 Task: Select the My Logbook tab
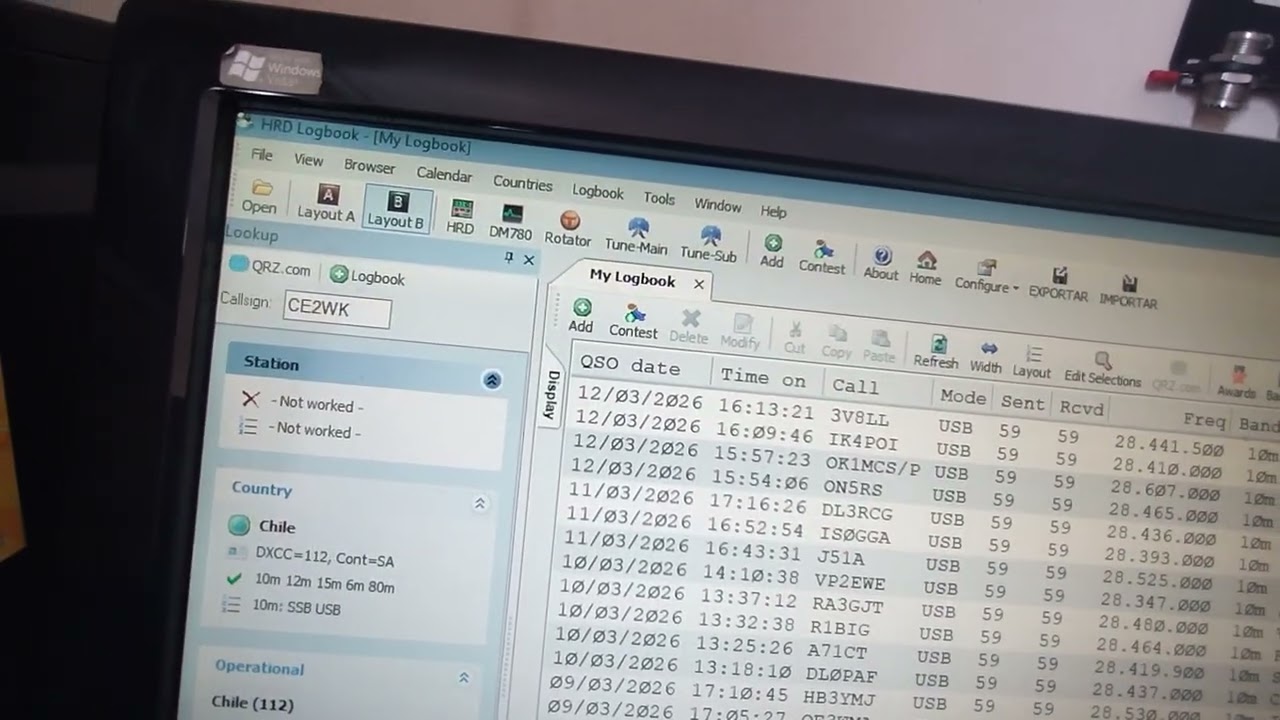click(632, 278)
